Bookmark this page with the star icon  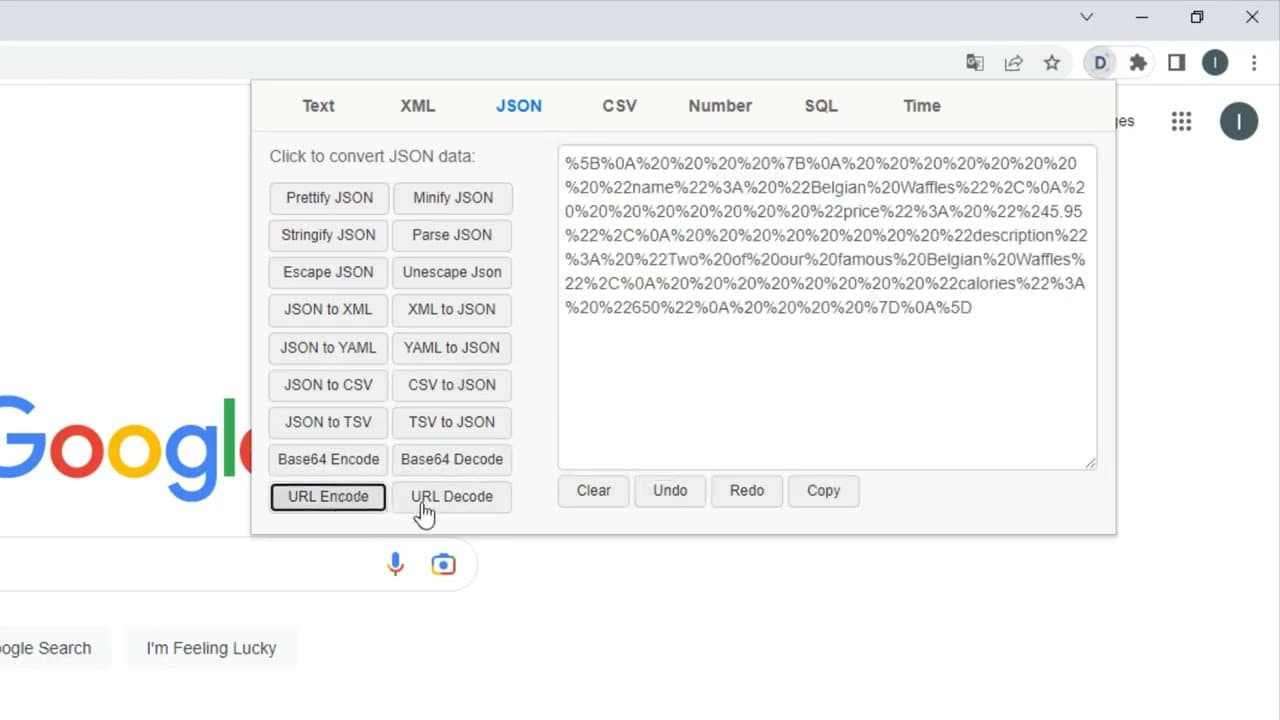click(x=1051, y=63)
